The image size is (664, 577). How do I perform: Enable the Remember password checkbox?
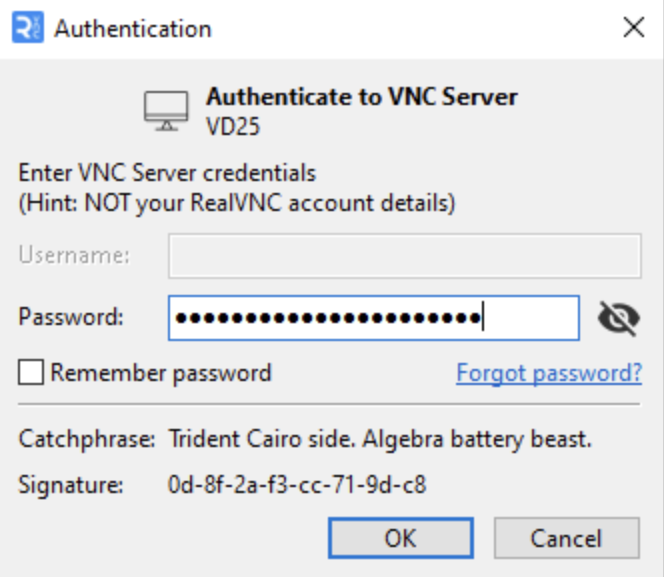pyautogui.click(x=30, y=373)
